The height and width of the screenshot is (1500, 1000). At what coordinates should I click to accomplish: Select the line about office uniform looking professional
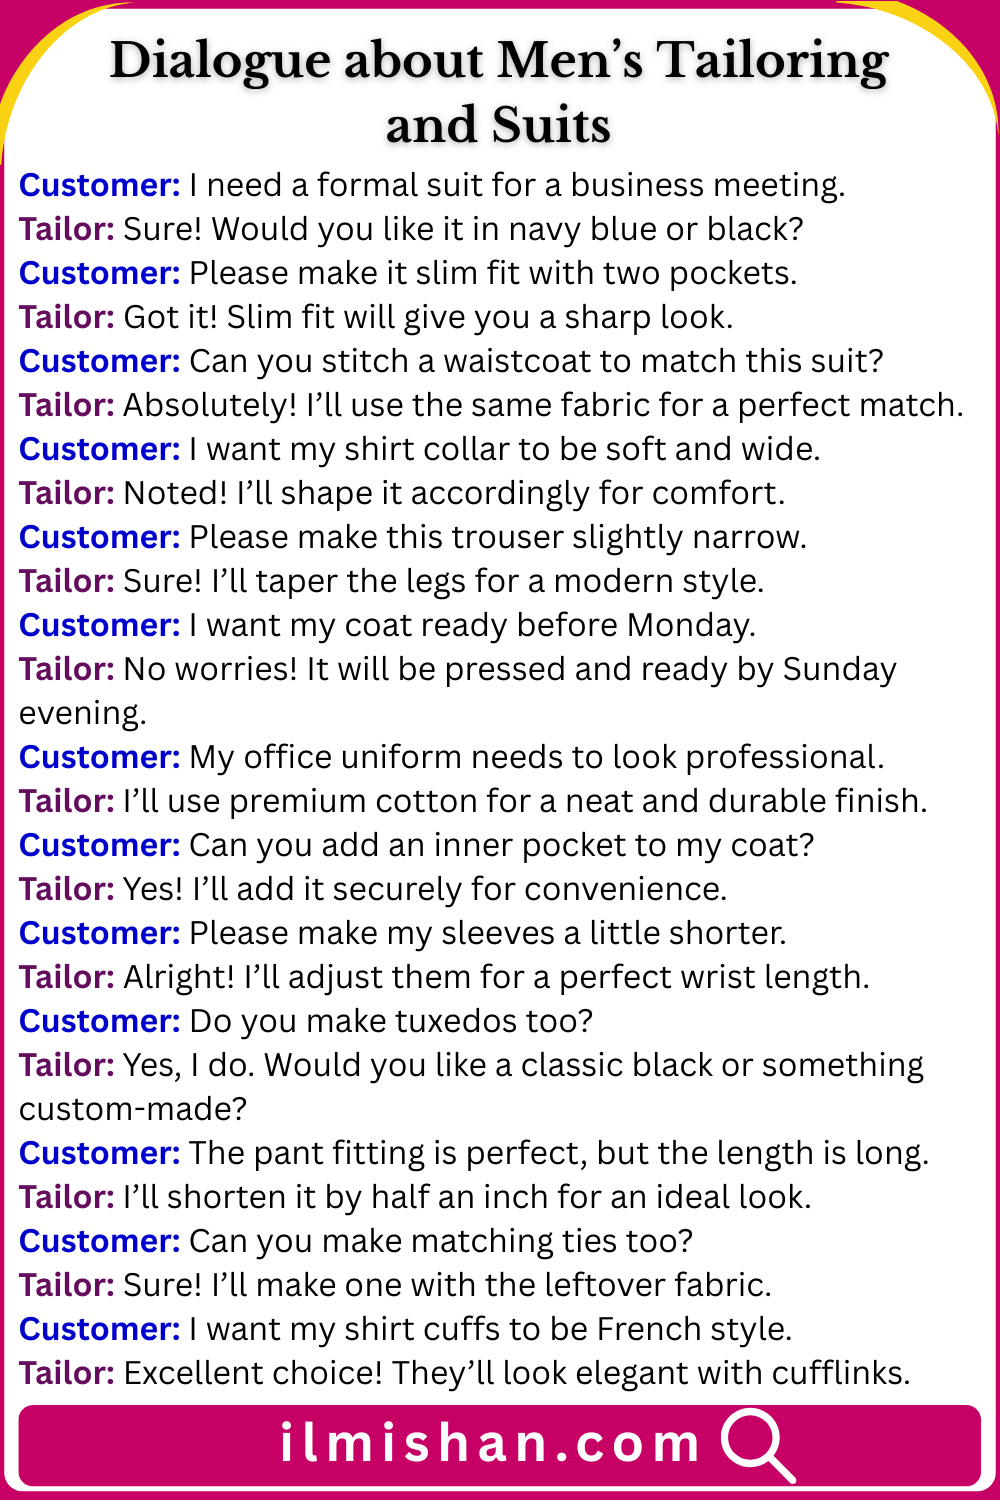click(536, 757)
